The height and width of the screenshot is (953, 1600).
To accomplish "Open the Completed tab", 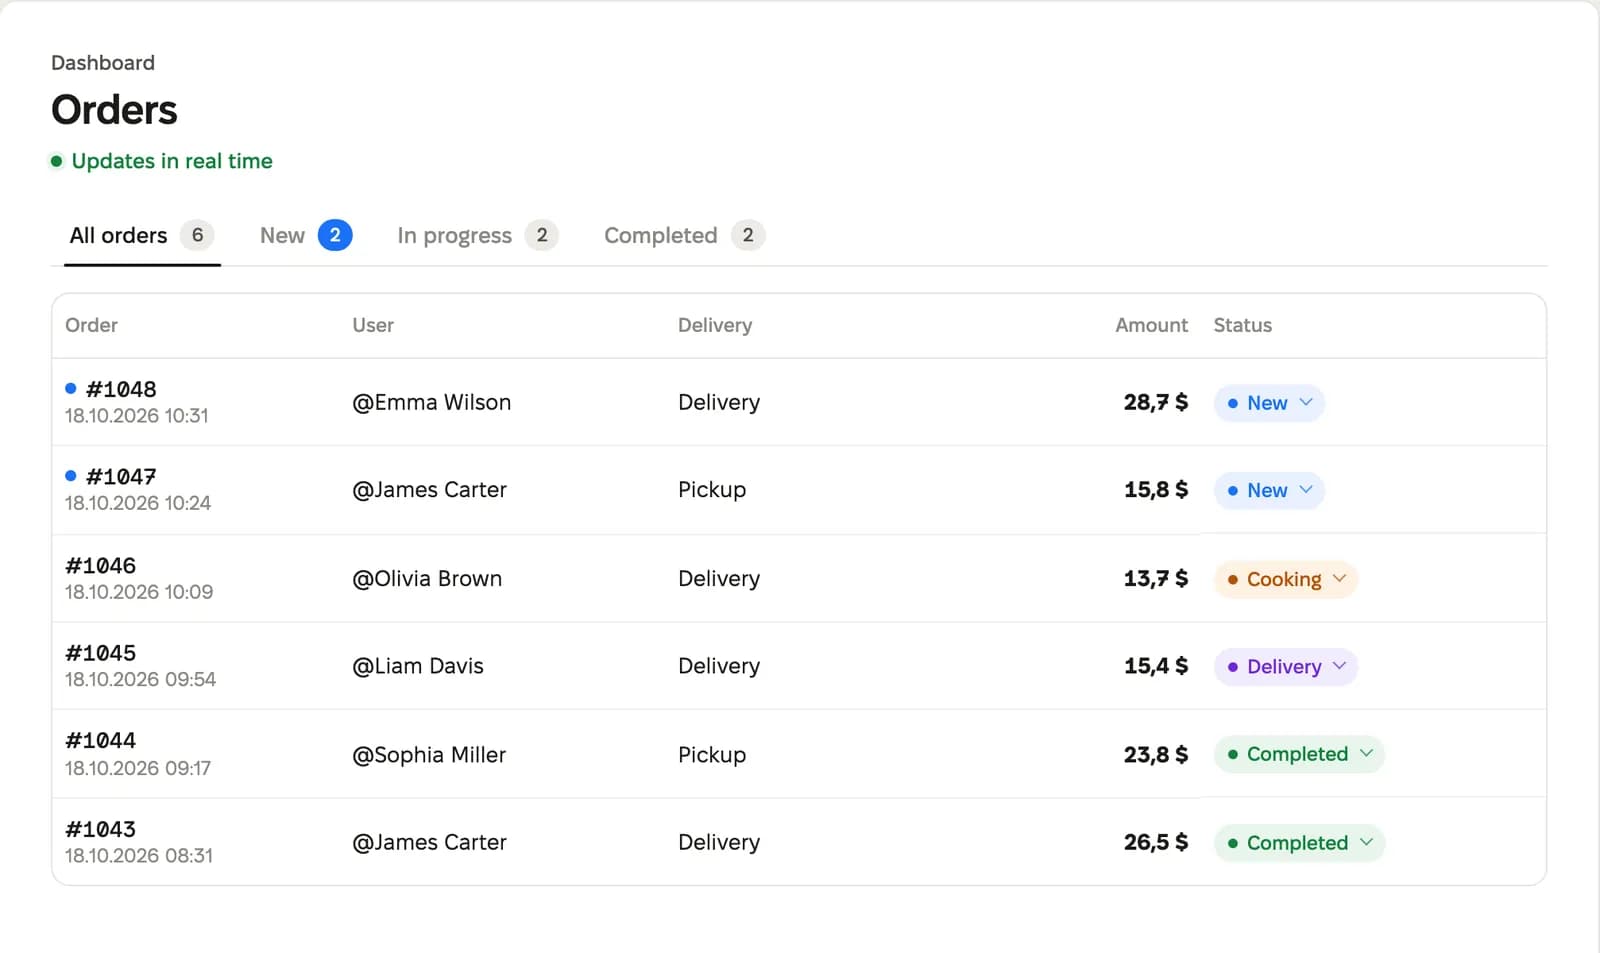I will 684,236.
